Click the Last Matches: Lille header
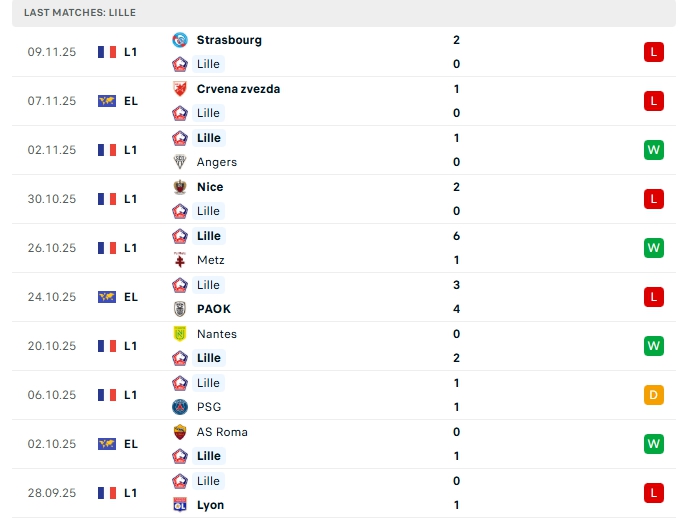This screenshot has height=520, width=688. point(79,12)
